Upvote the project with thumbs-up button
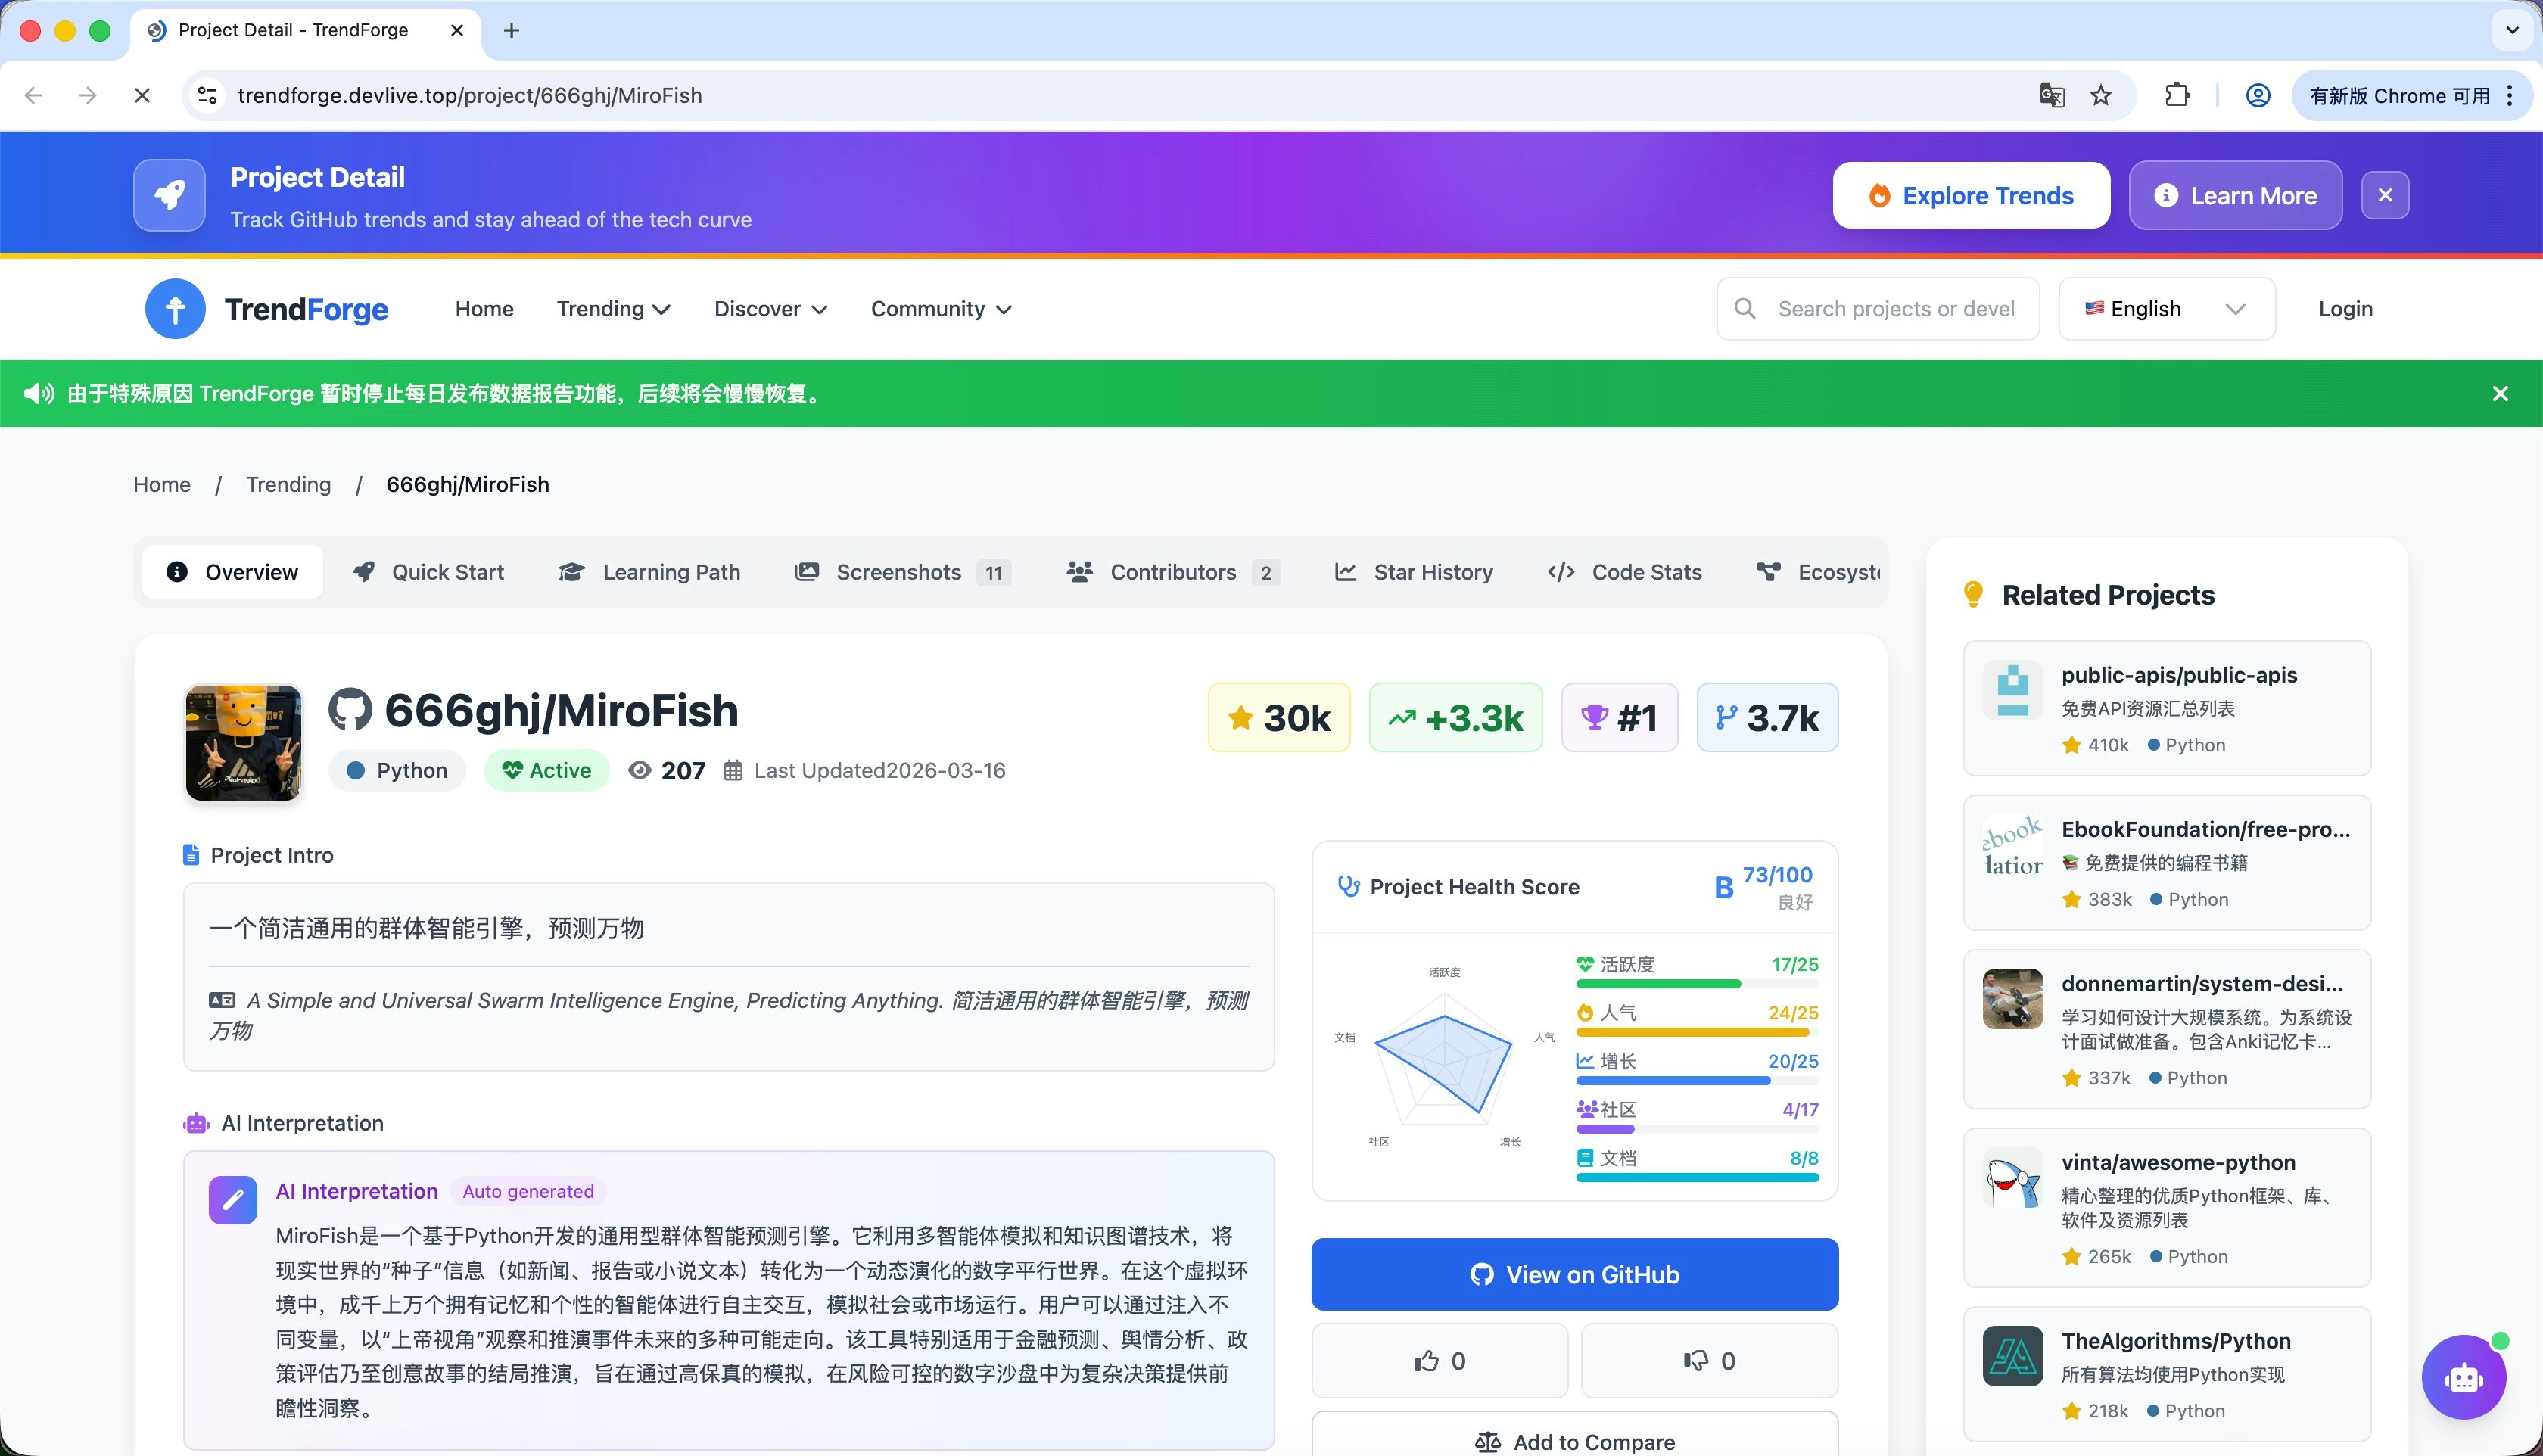2543x1456 pixels. point(1439,1361)
